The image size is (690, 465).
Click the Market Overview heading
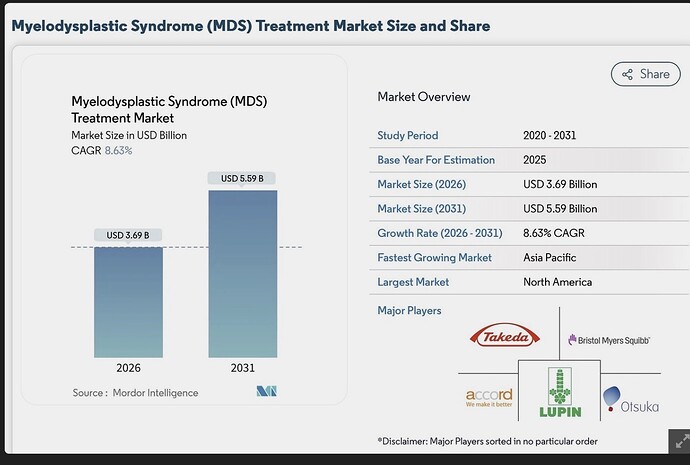pos(424,97)
